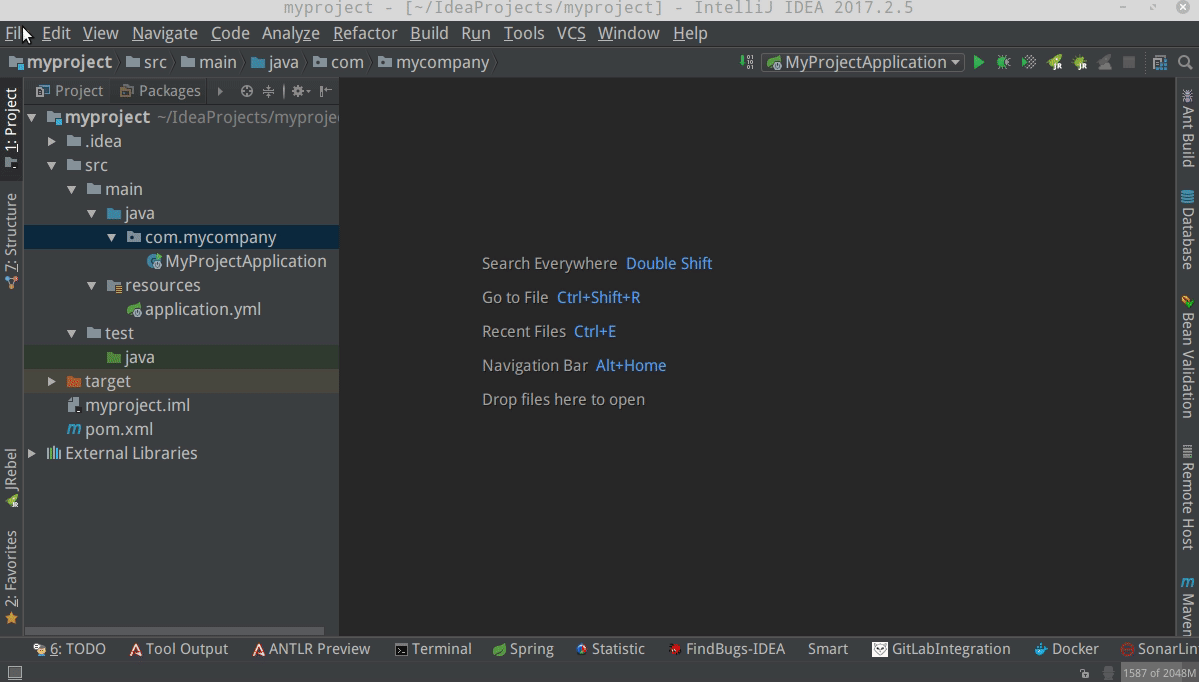This screenshot has width=1199, height=682.
Task: Expand the target folder
Action: point(51,382)
